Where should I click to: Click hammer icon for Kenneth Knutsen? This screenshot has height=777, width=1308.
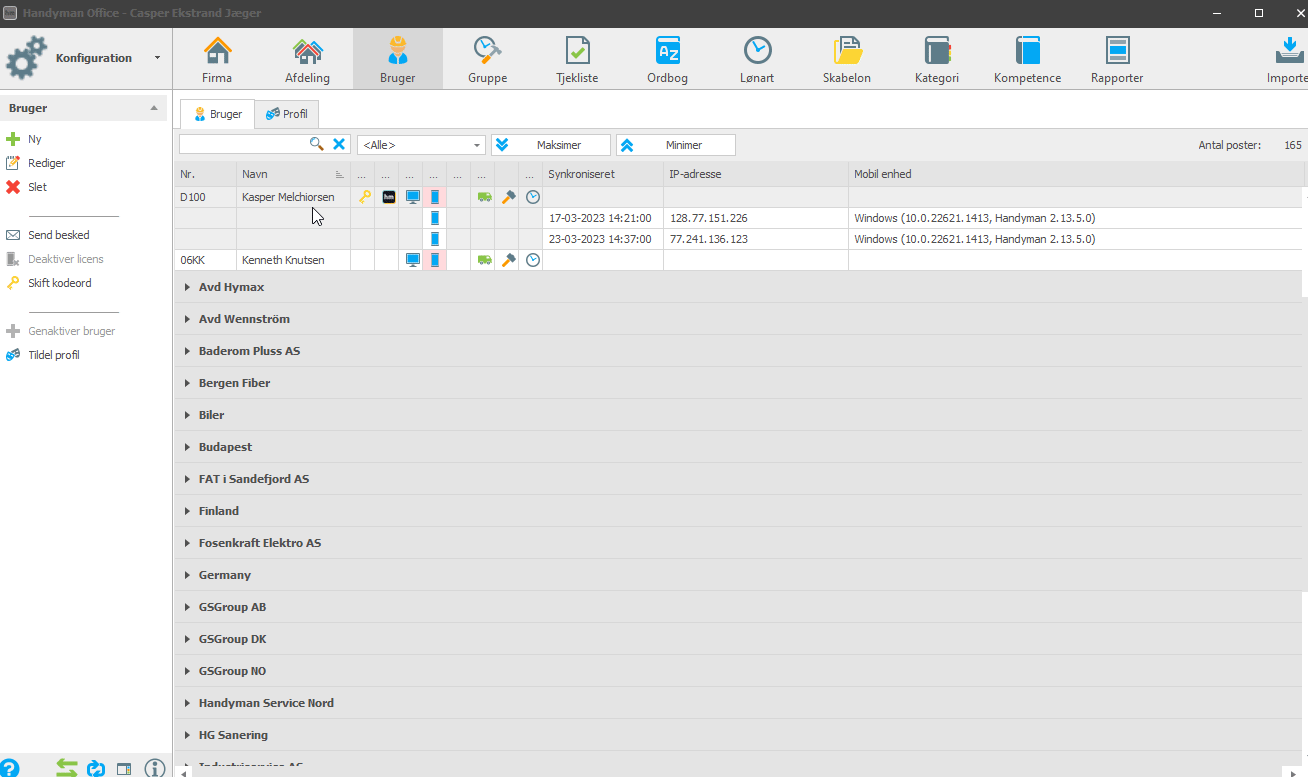(x=508, y=260)
